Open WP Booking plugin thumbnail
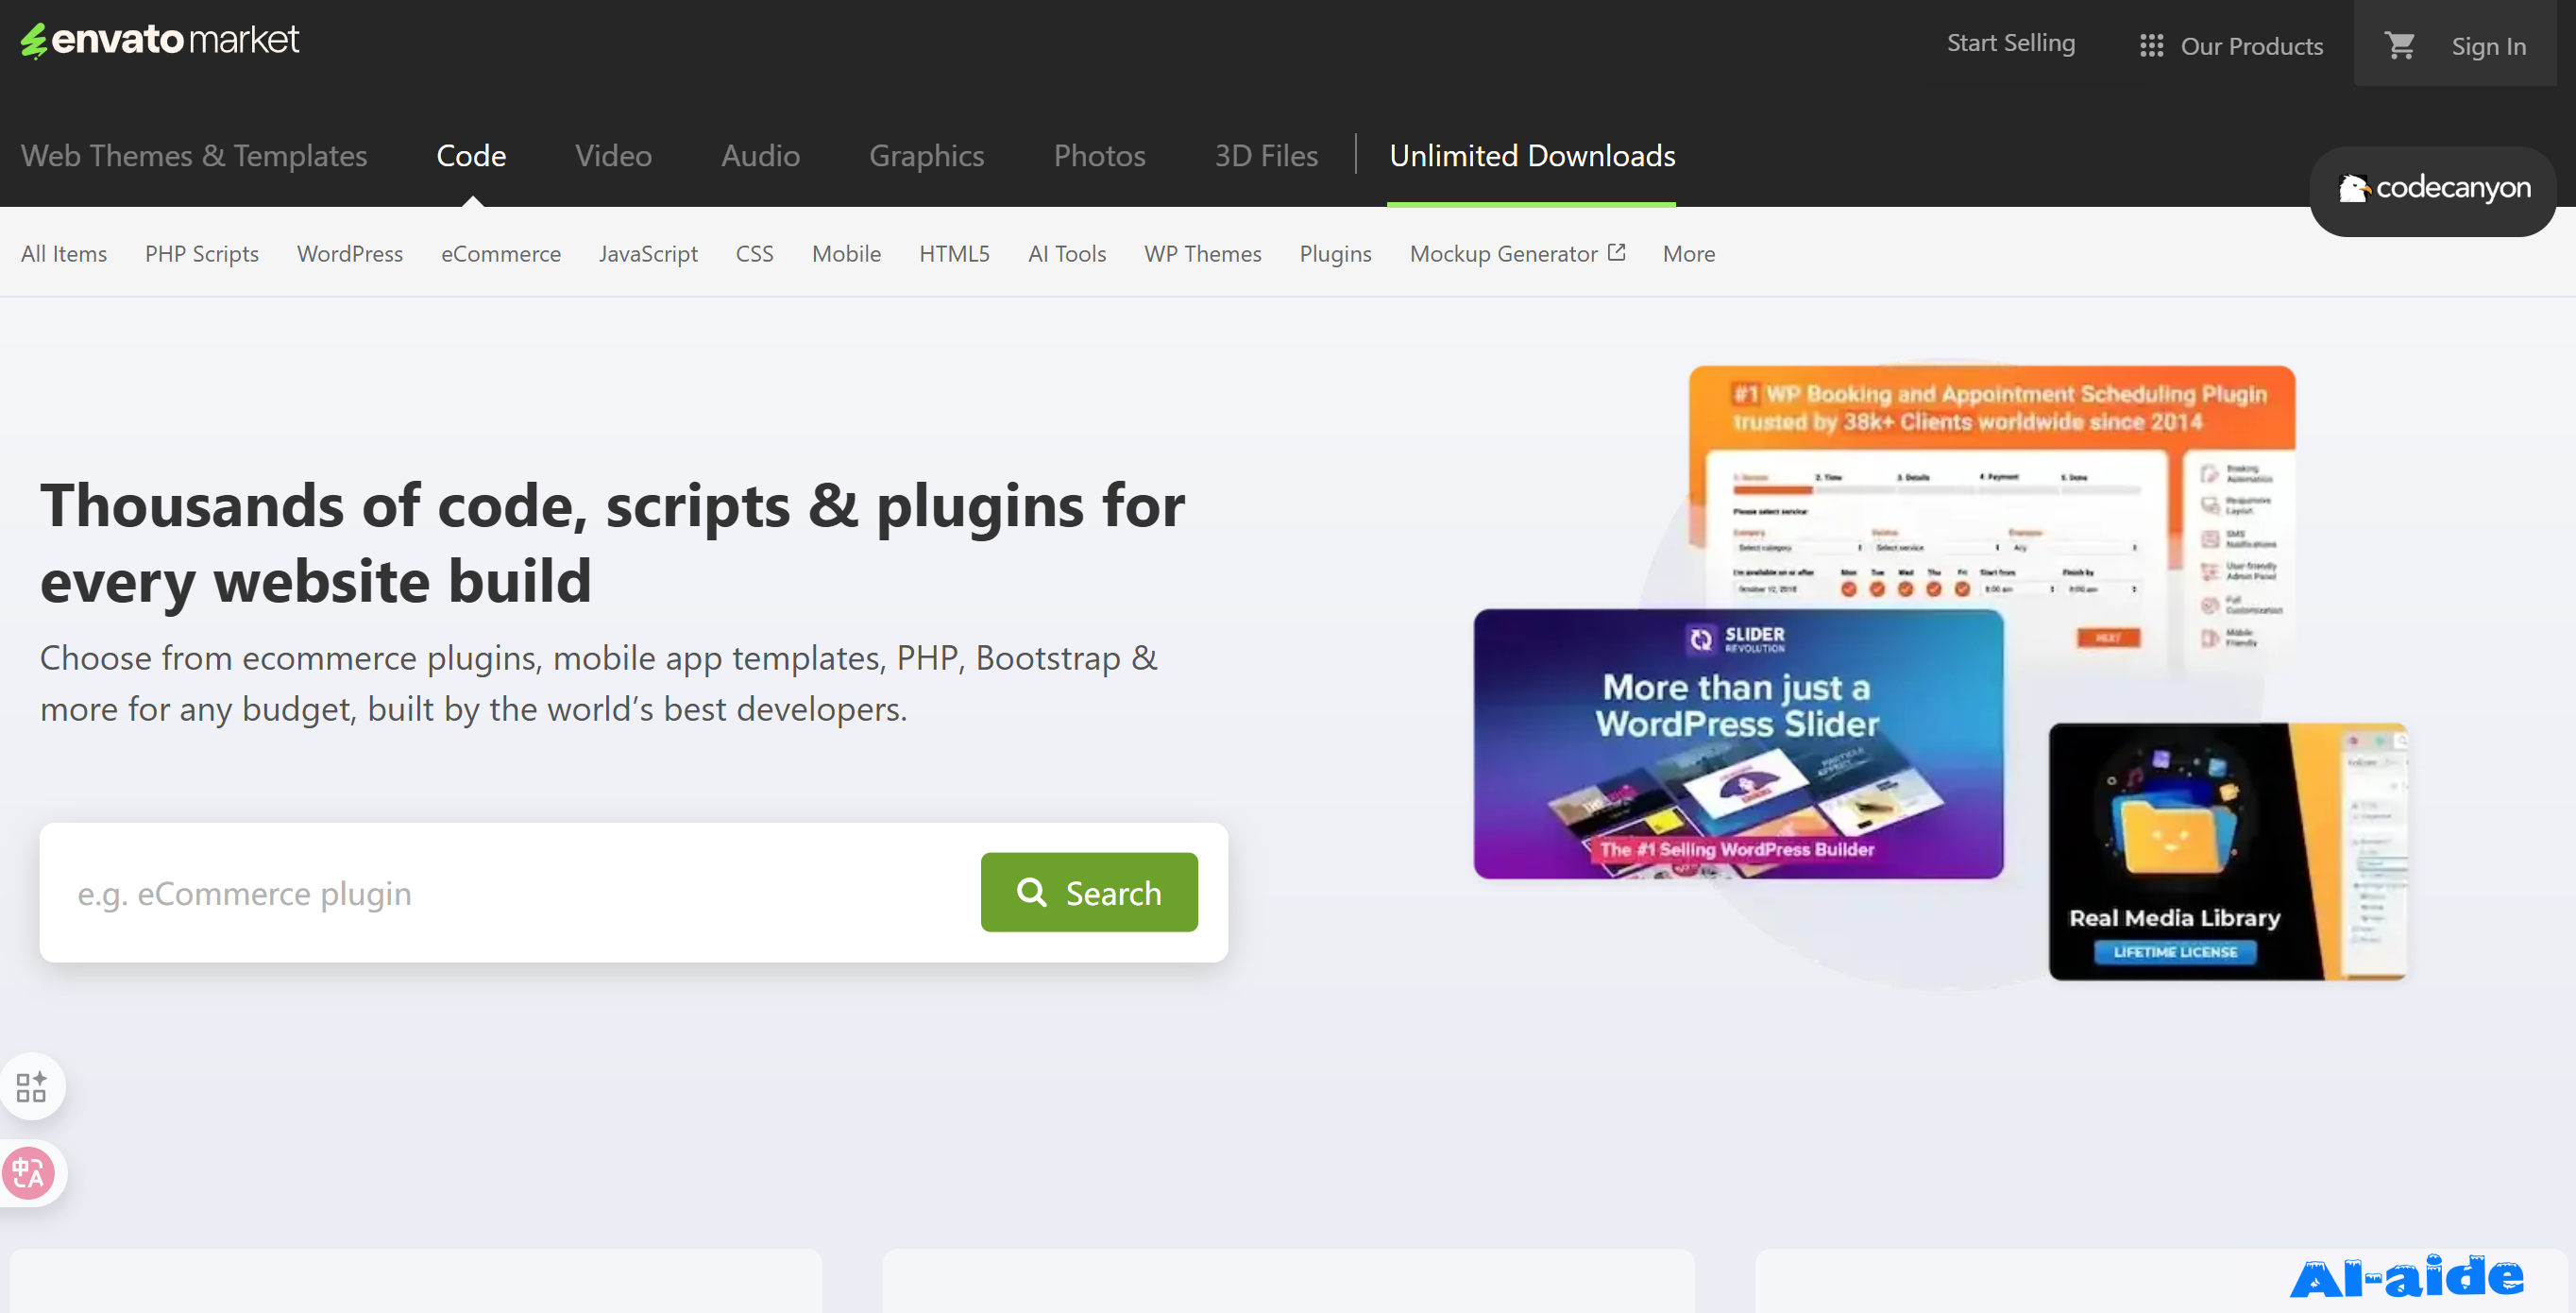 click(1991, 487)
